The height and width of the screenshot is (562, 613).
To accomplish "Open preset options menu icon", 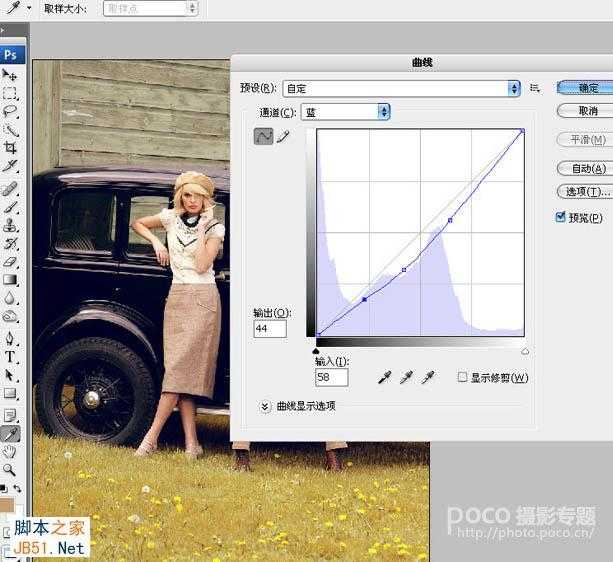I will 535,88.
